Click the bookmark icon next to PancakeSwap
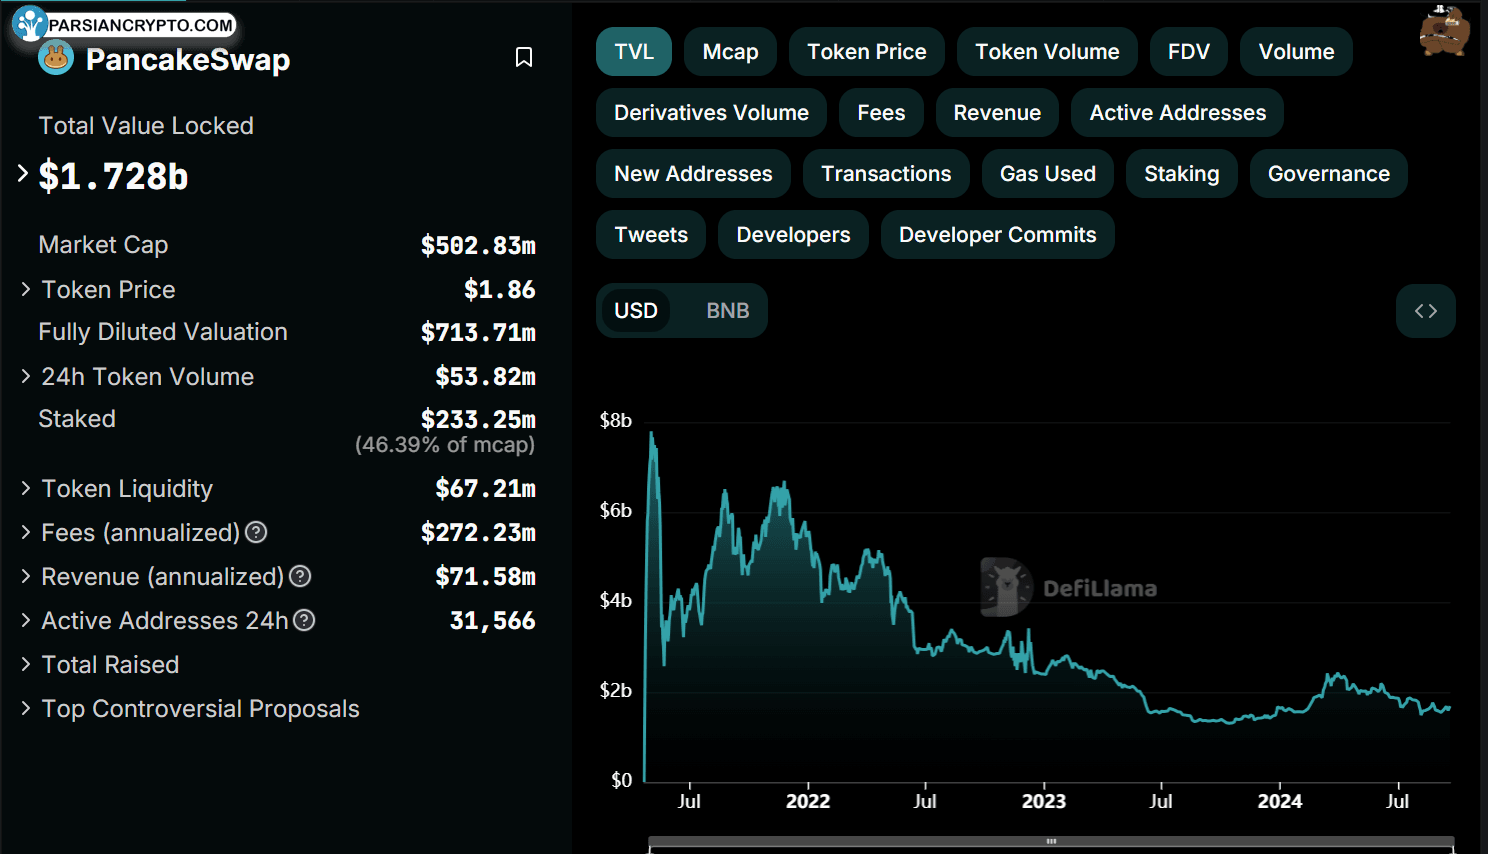 pyautogui.click(x=523, y=58)
